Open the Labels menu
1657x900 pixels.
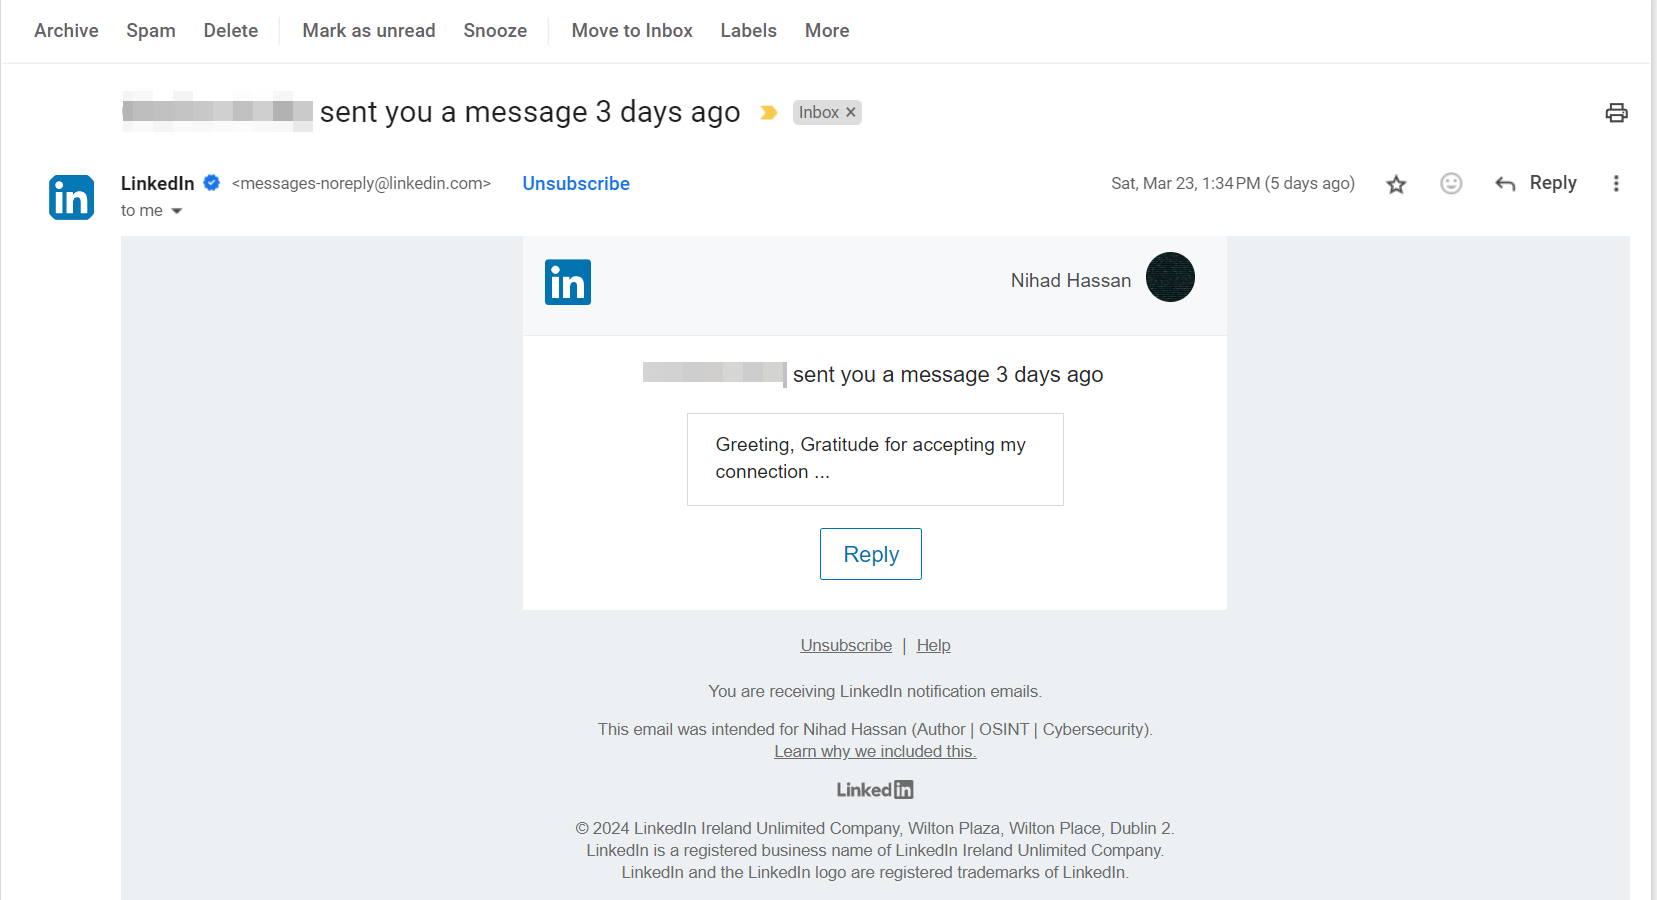pyautogui.click(x=748, y=30)
